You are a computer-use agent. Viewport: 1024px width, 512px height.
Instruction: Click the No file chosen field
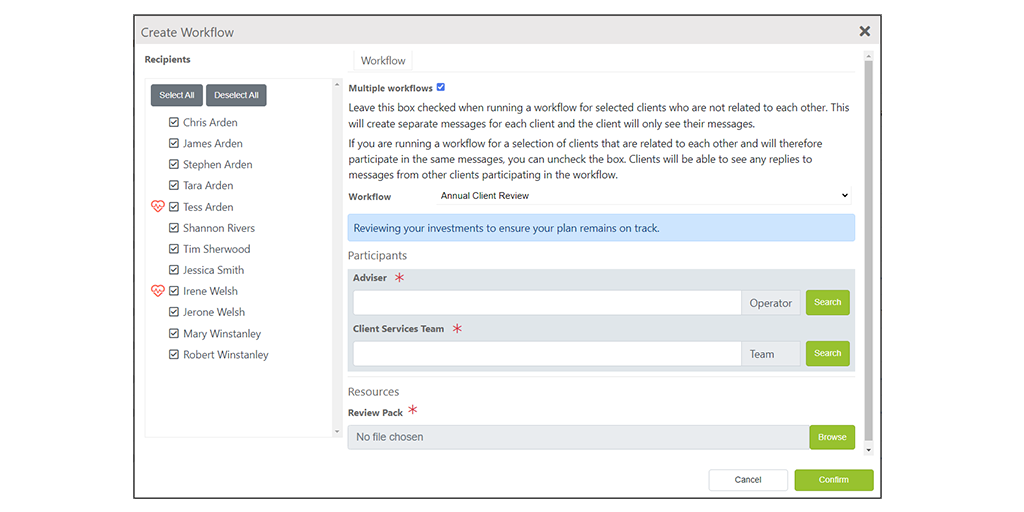(579, 438)
